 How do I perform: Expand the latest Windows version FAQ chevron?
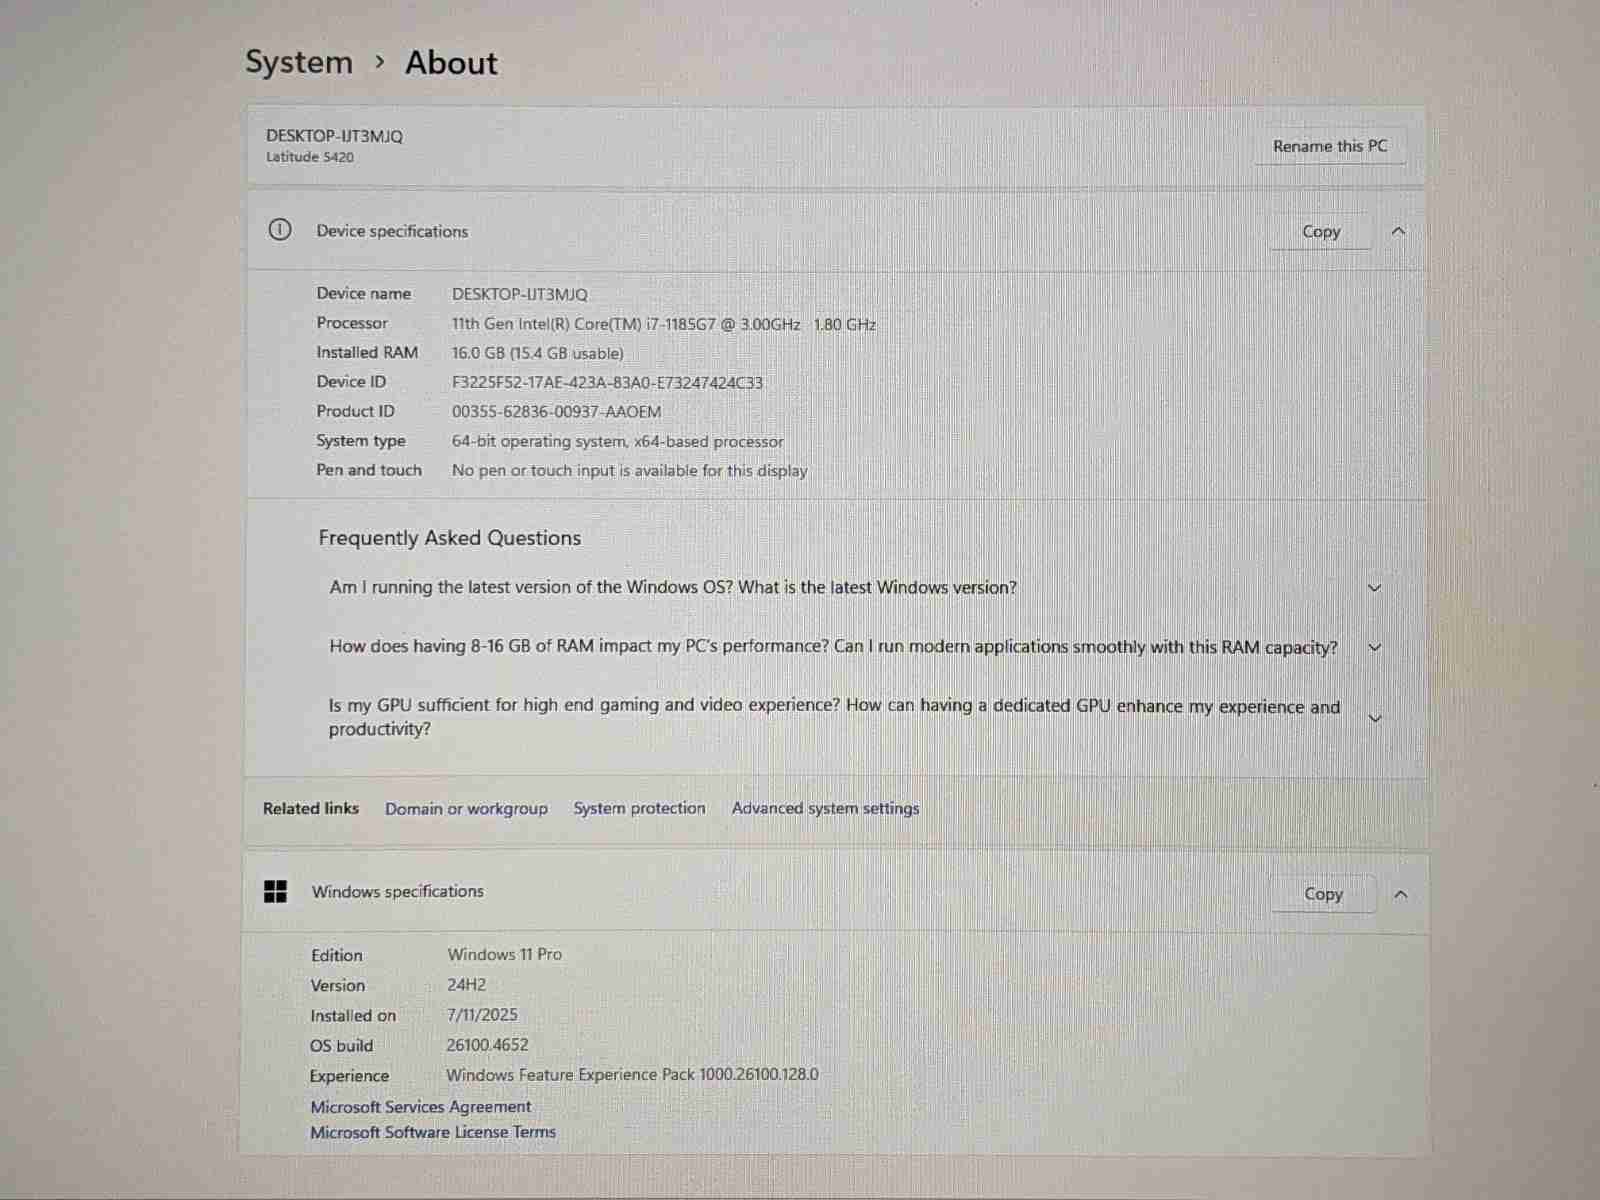point(1374,588)
